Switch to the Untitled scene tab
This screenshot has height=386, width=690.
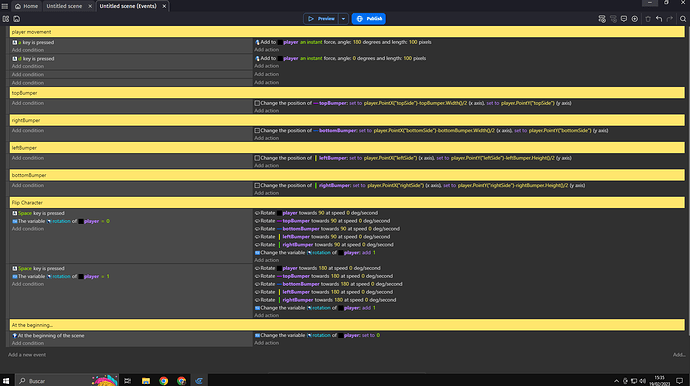point(64,6)
